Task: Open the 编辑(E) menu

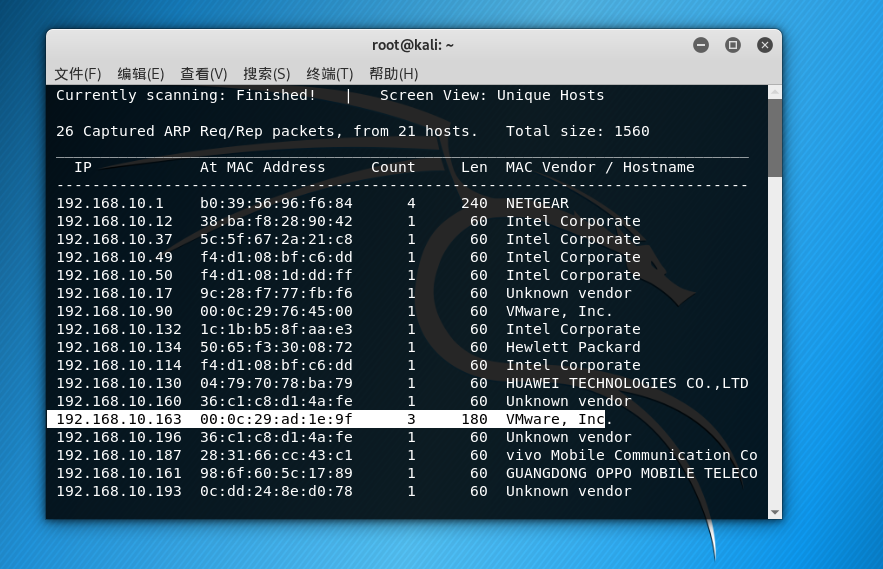Action: [141, 74]
